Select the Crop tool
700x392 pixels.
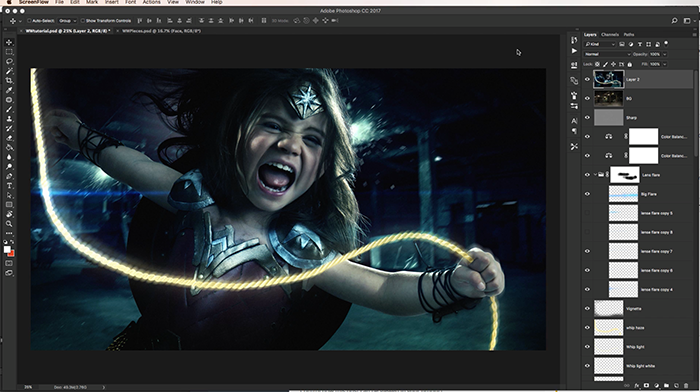[9, 81]
